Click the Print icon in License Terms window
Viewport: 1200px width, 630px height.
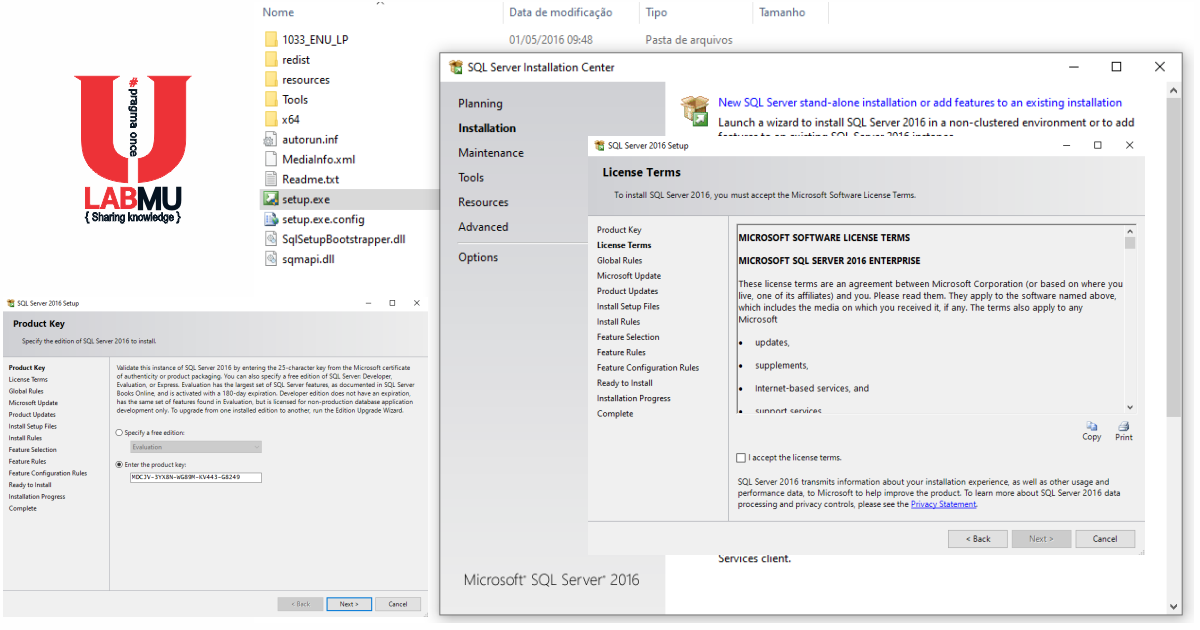[1123, 428]
